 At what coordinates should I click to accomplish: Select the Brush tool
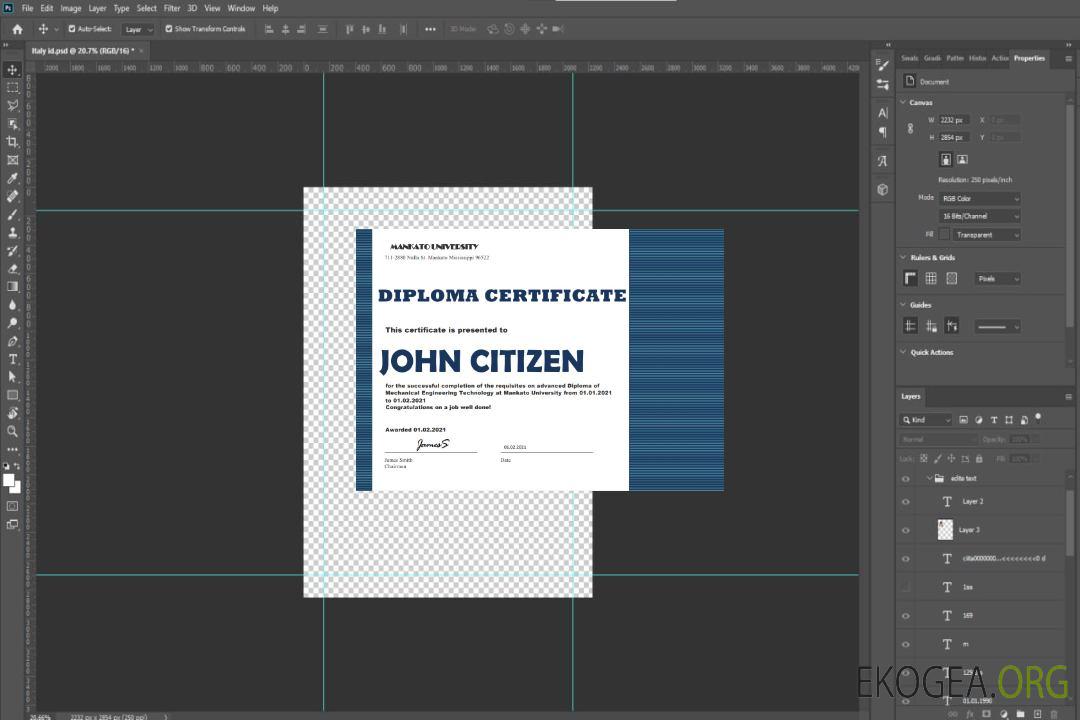[12, 214]
